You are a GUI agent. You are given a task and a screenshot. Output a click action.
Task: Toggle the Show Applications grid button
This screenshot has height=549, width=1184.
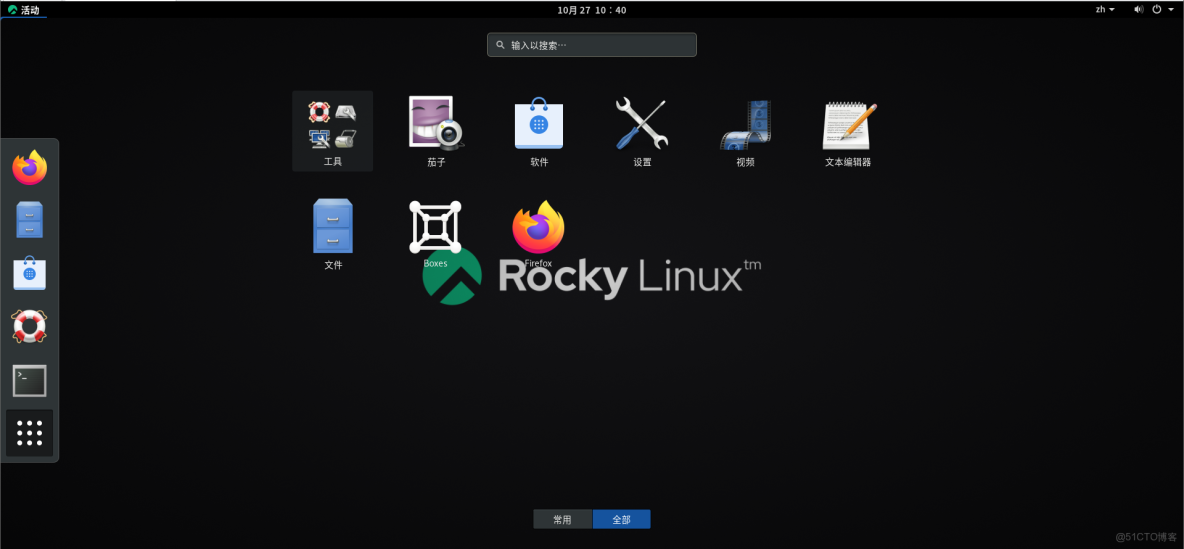[x=29, y=433]
